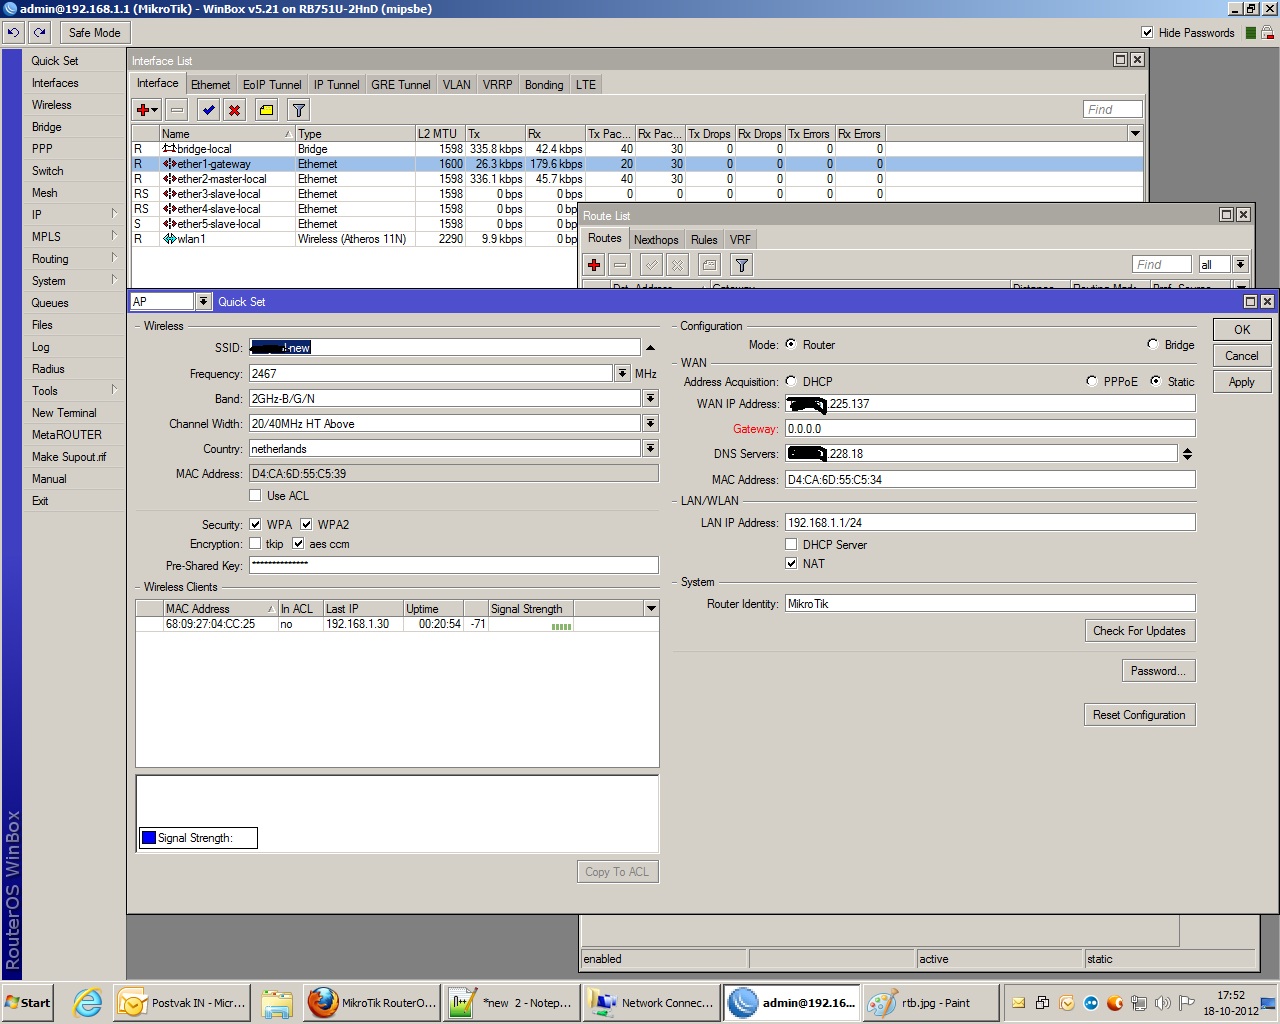Open the Network Connections taskbar item
This screenshot has height=1024, width=1280.
(652, 1003)
